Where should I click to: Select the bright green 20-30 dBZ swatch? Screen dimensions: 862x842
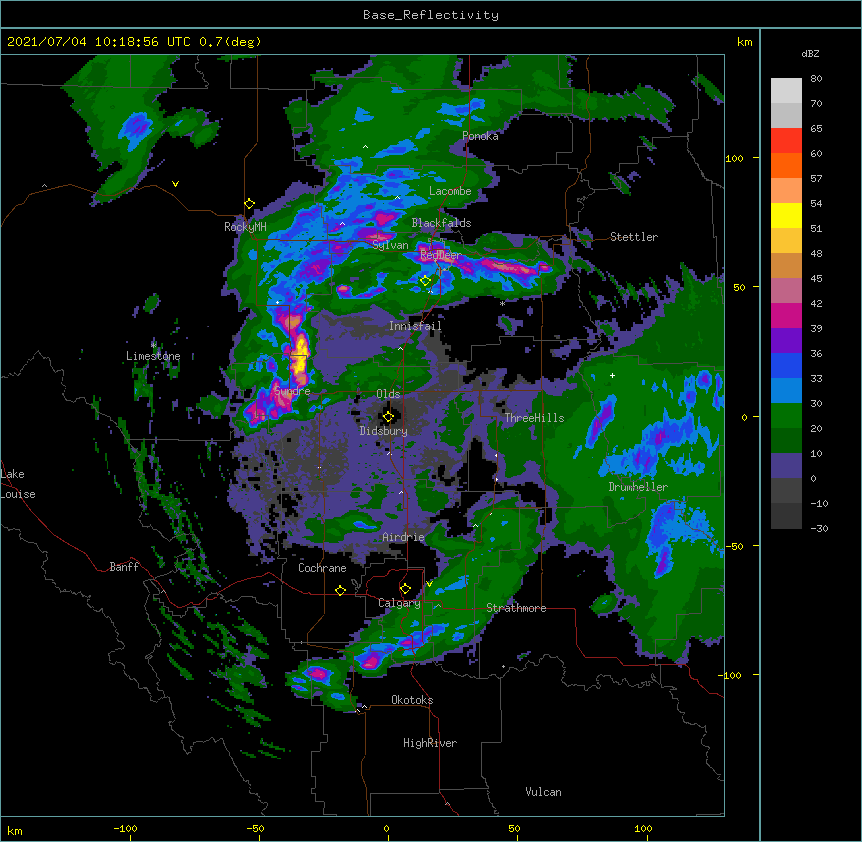786,416
